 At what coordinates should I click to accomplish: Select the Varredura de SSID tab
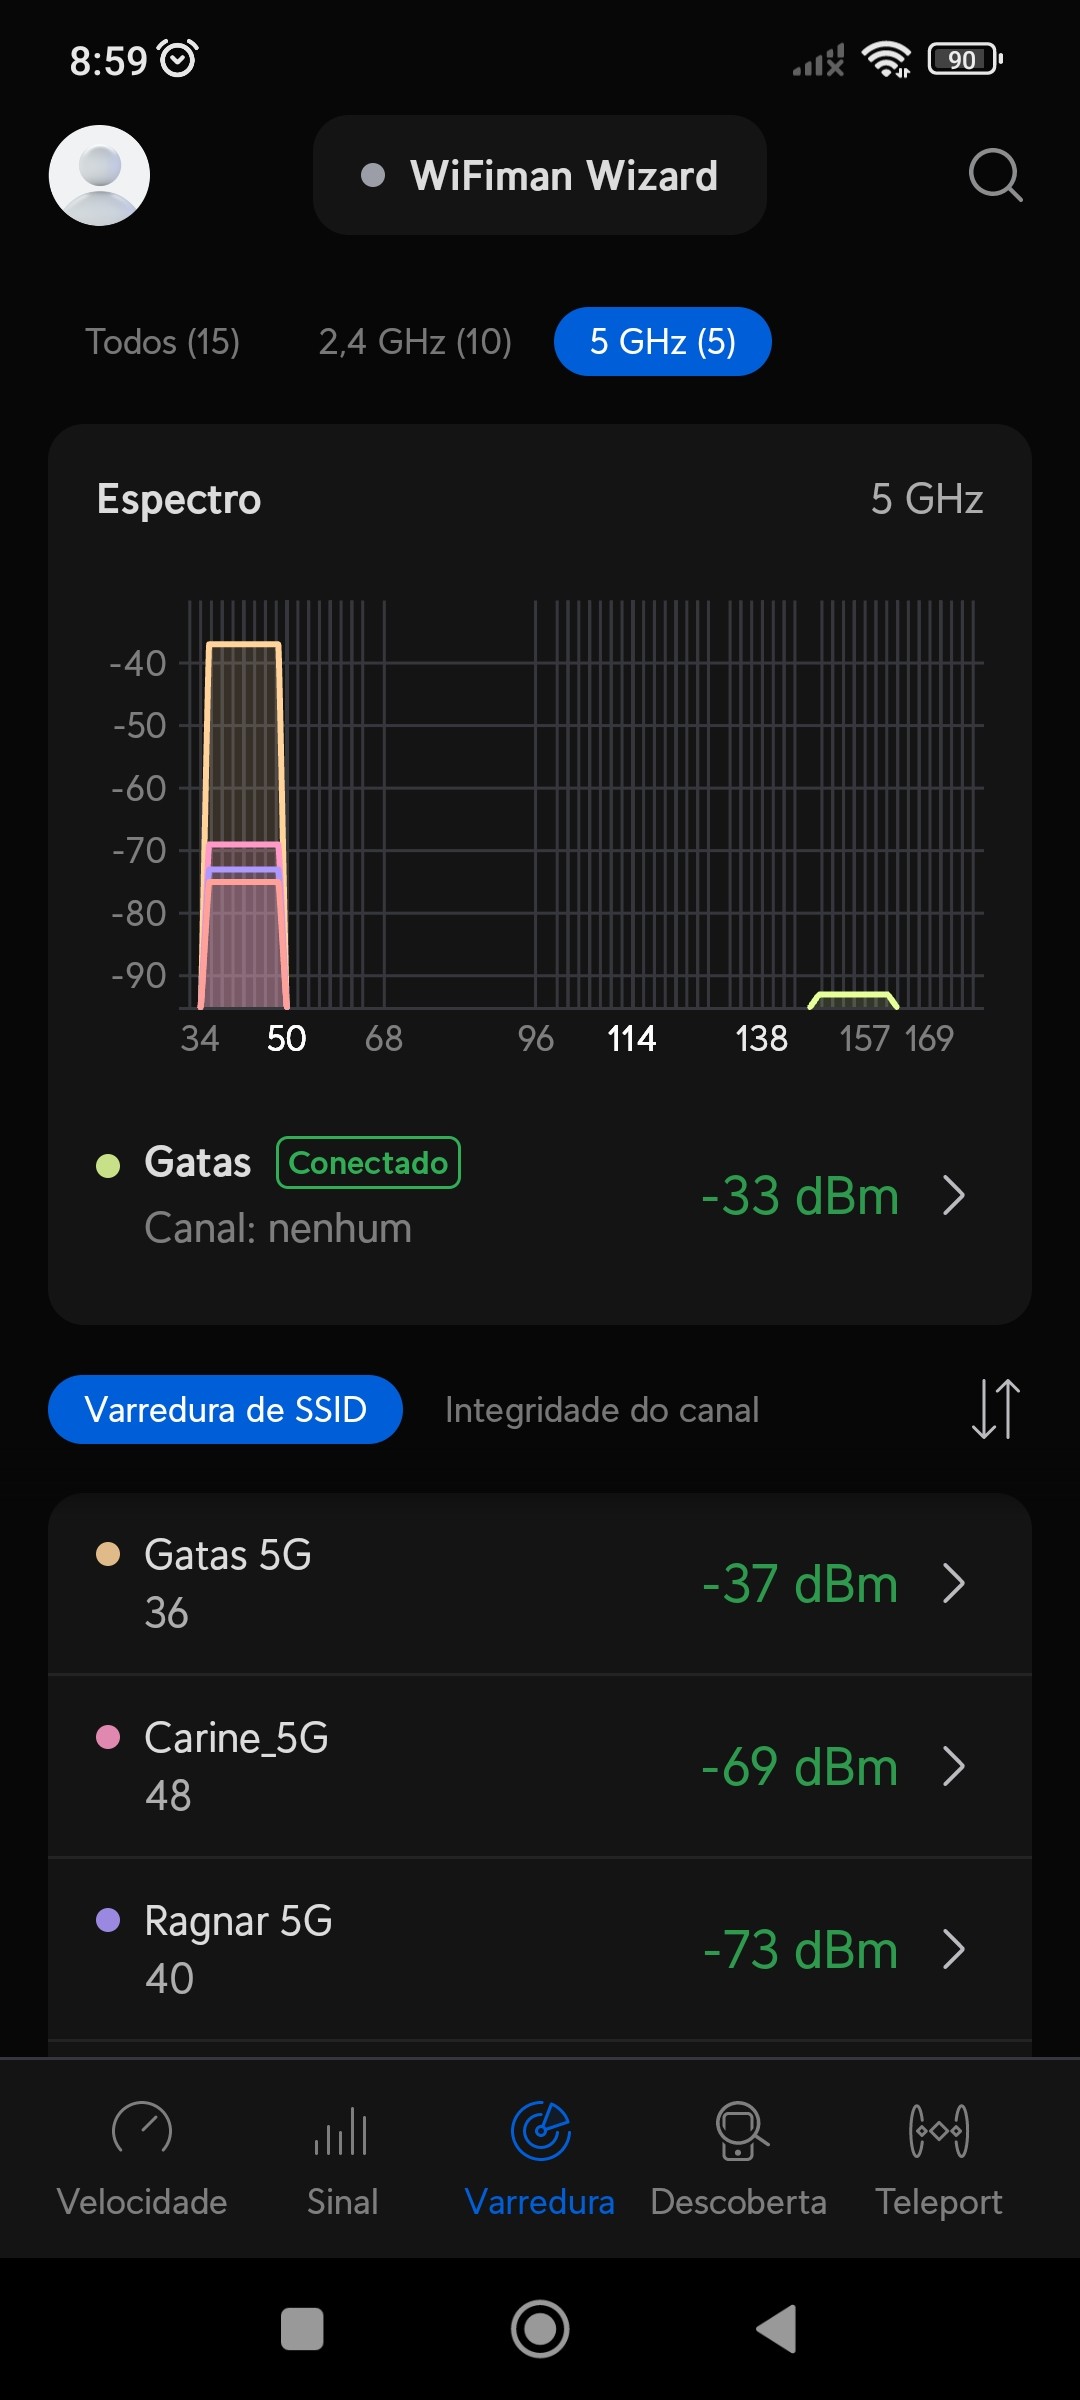pos(225,1410)
